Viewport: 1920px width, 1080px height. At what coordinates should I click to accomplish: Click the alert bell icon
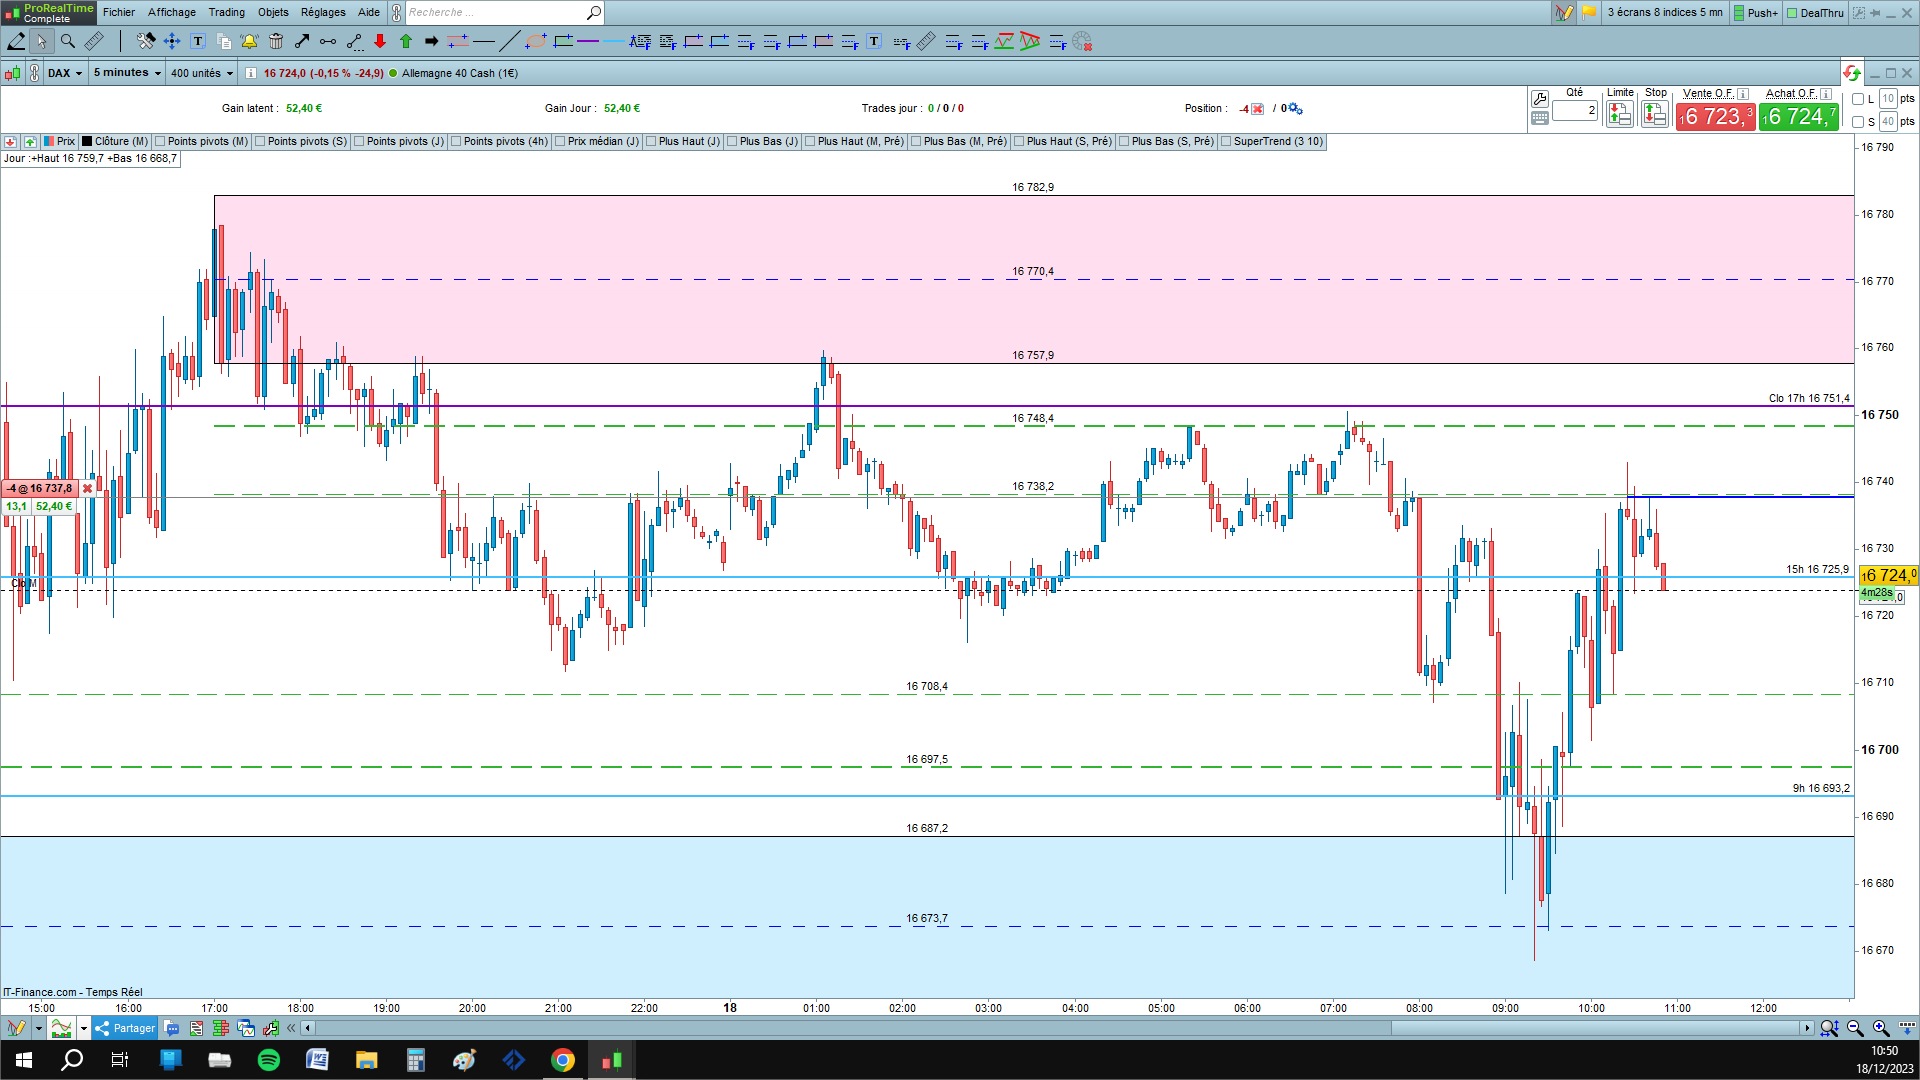point(249,41)
